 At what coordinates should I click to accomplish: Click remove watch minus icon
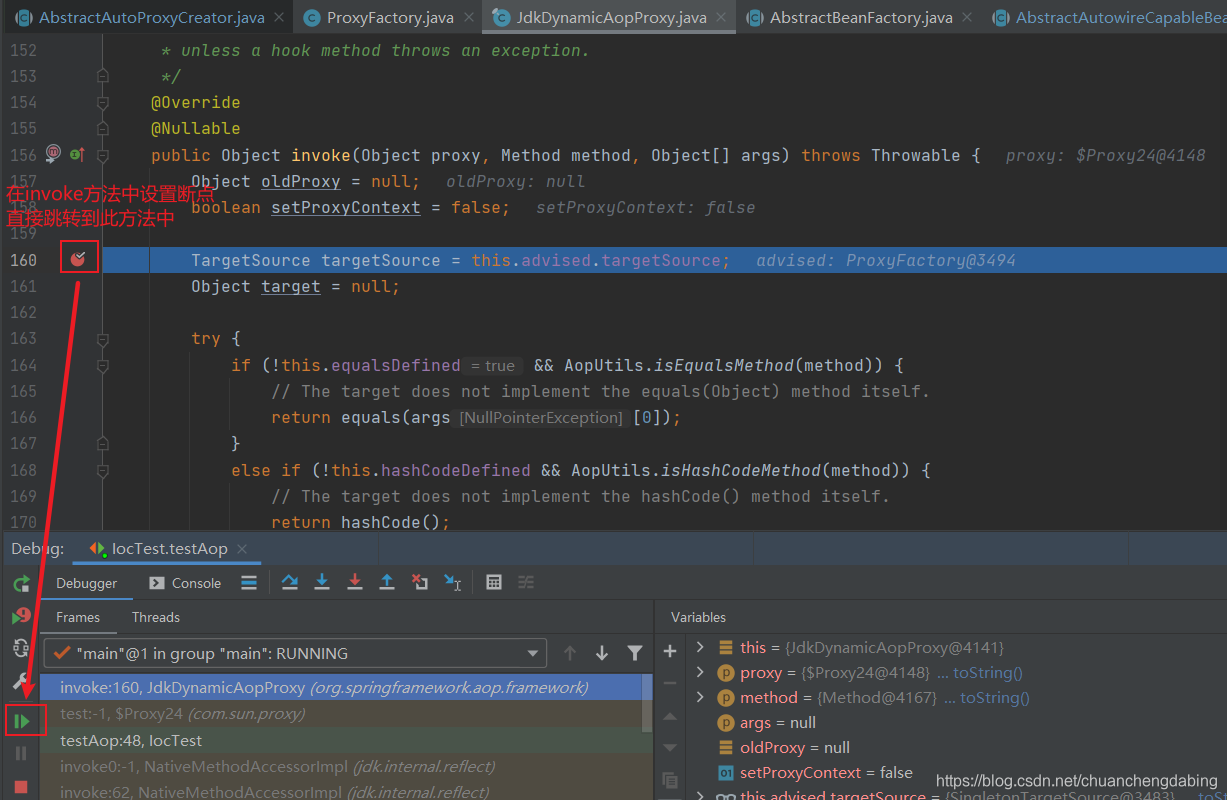[x=670, y=684]
